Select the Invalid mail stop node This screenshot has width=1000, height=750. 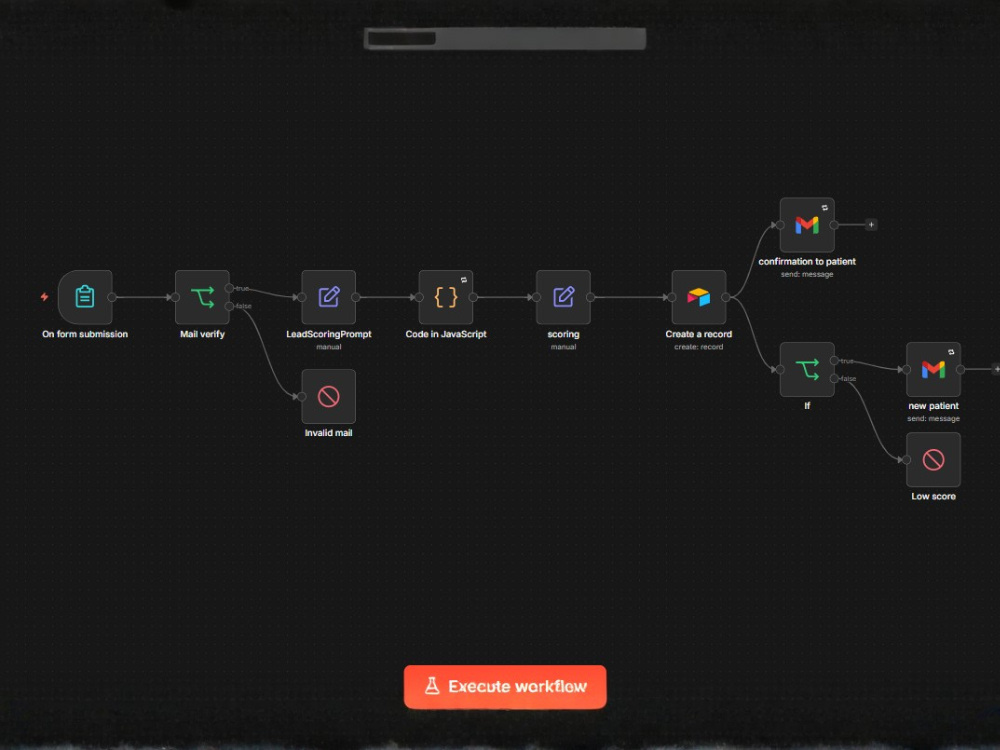click(328, 396)
